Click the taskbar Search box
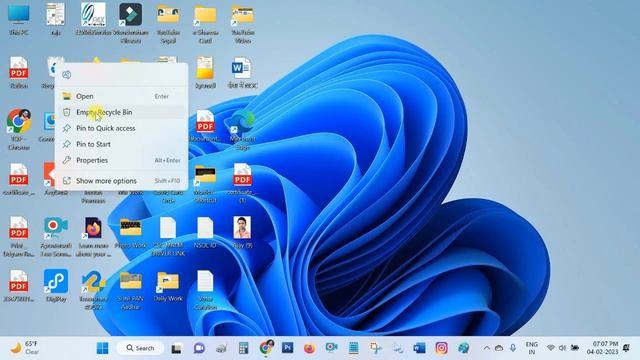Screen dimensions: 640x360 pos(140,348)
